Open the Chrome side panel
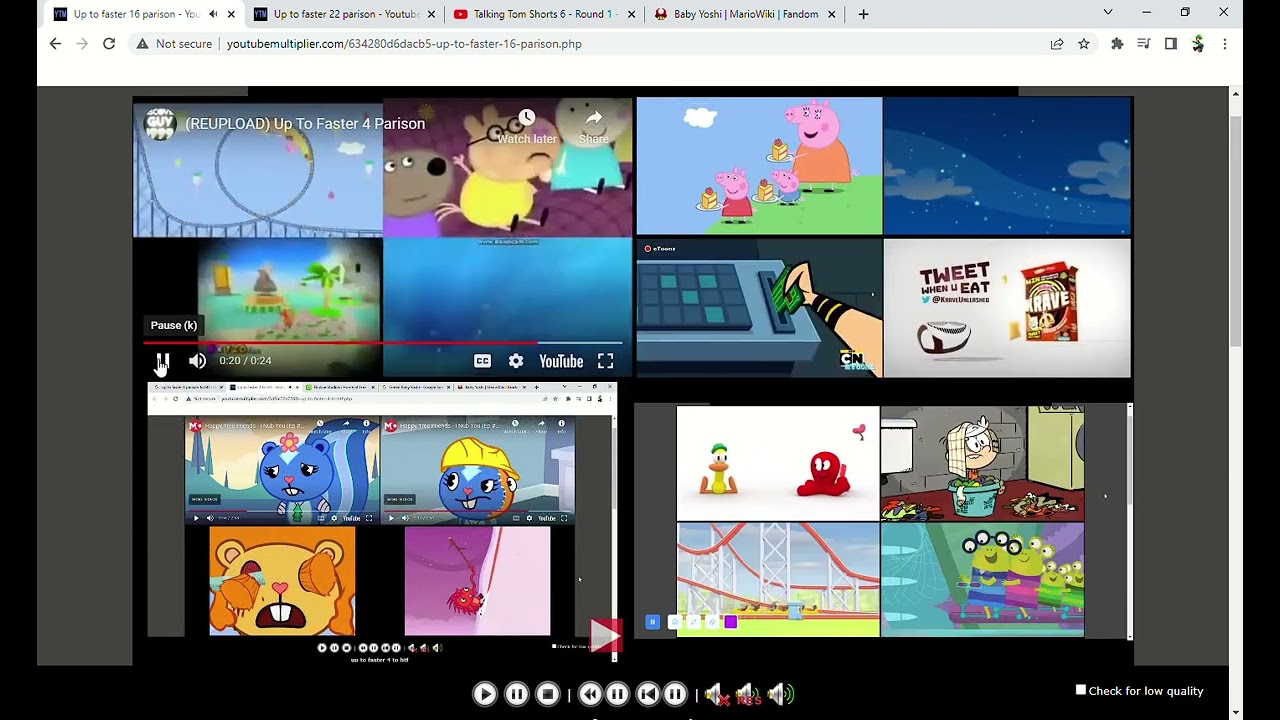The width and height of the screenshot is (1280, 720). (x=1171, y=44)
